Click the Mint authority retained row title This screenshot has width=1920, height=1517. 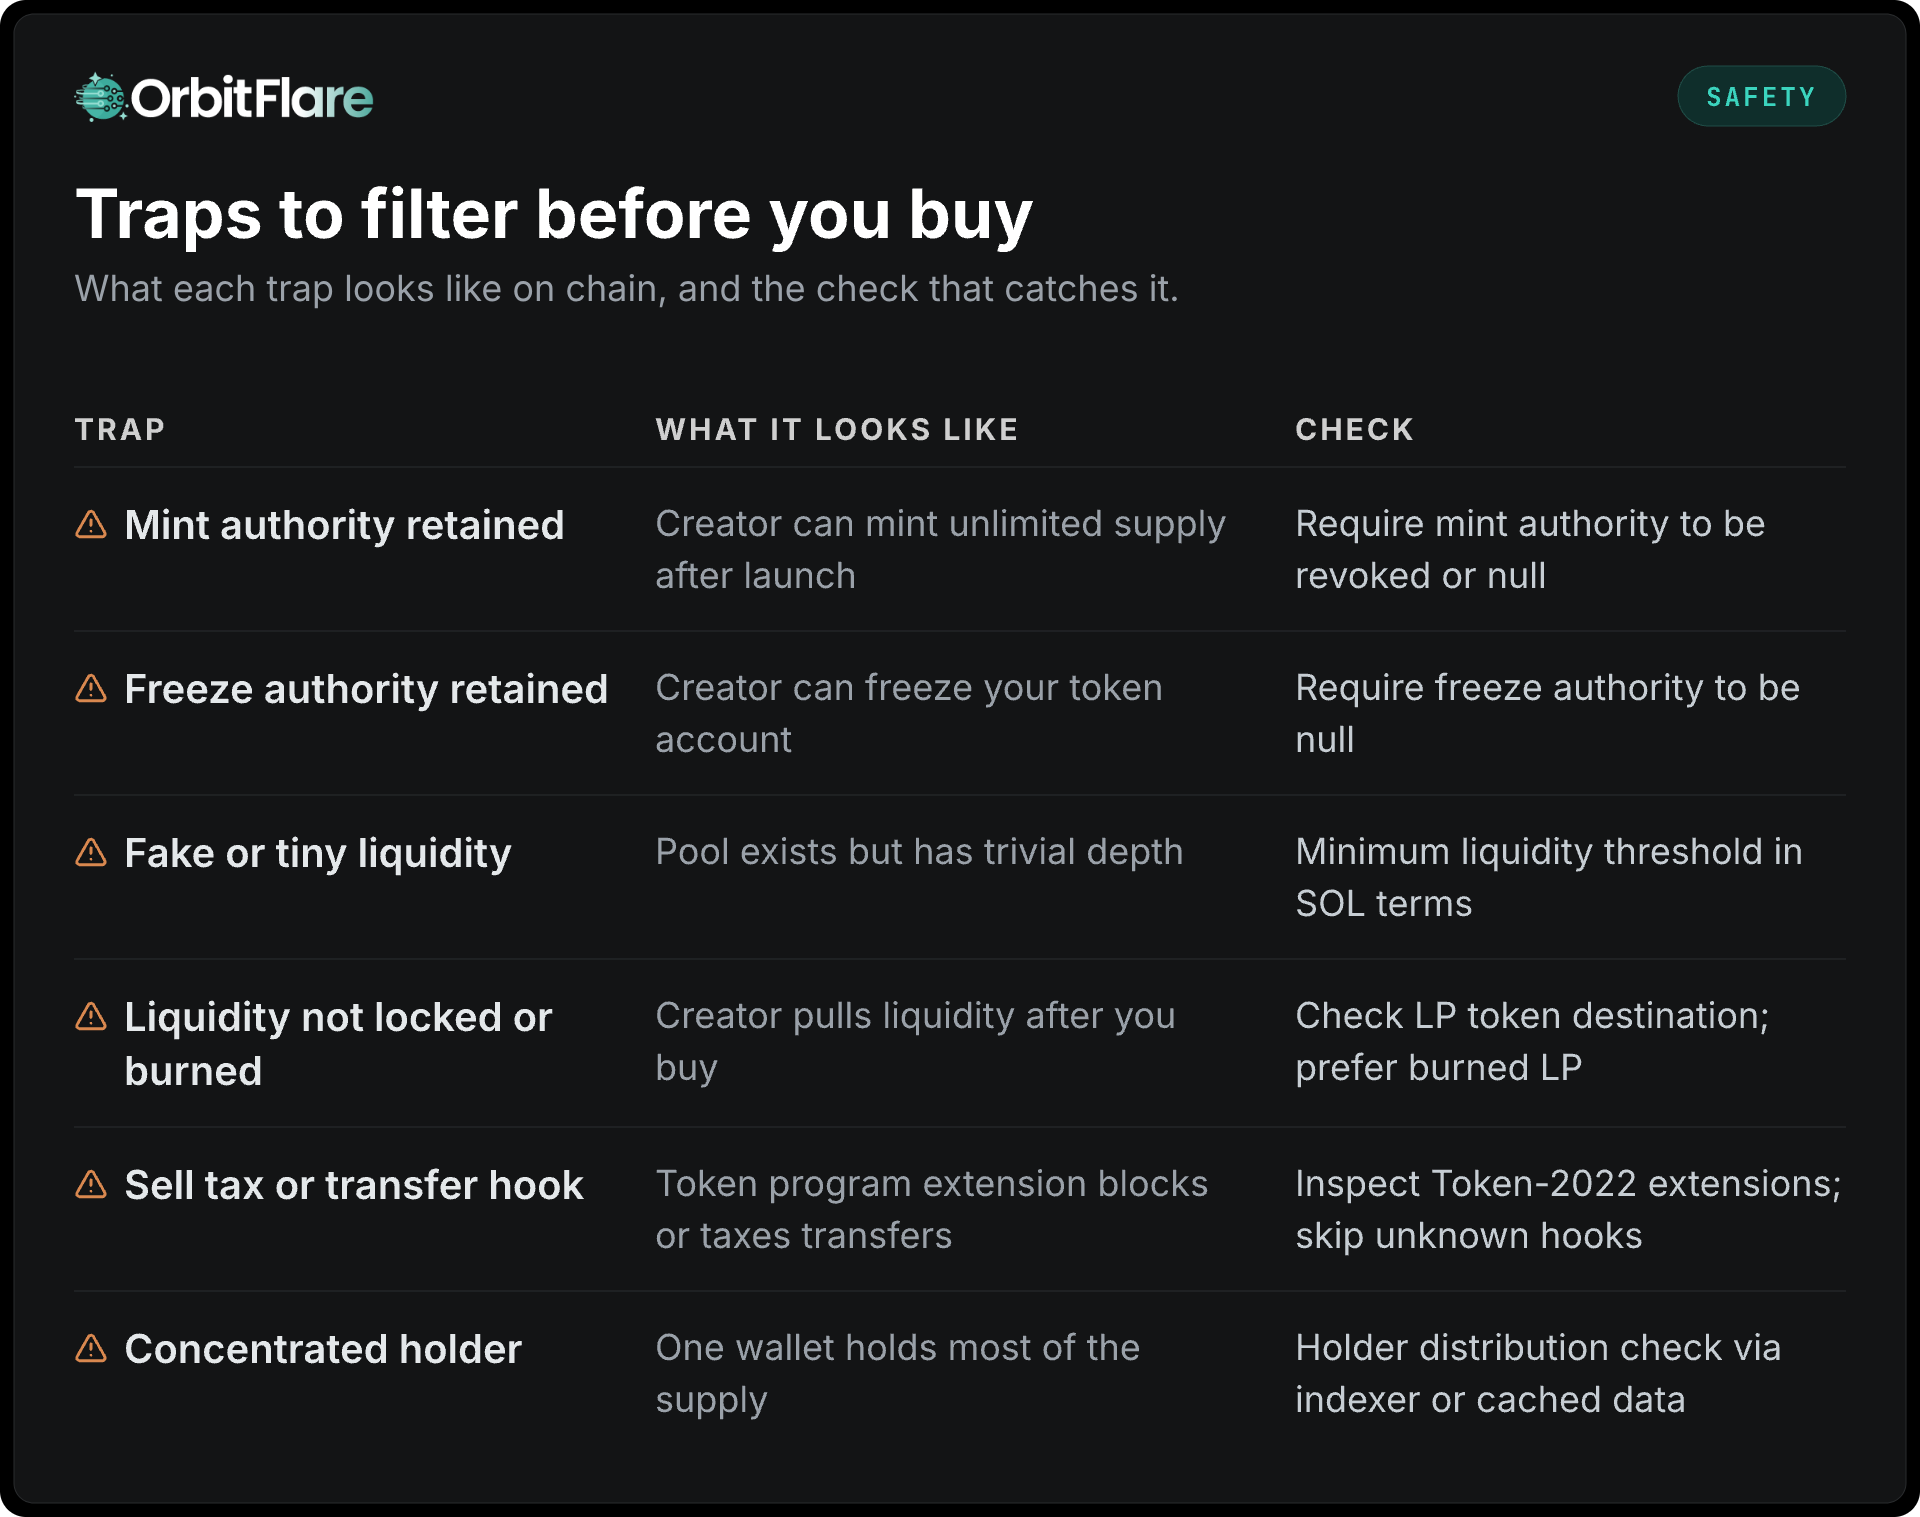pyautogui.click(x=344, y=525)
